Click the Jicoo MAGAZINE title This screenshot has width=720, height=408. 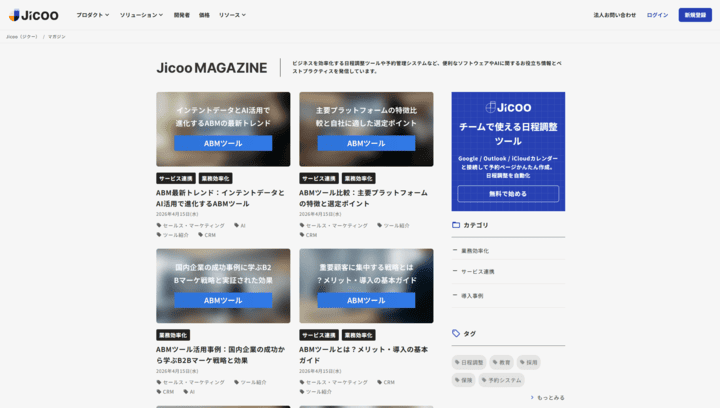click(x=212, y=68)
